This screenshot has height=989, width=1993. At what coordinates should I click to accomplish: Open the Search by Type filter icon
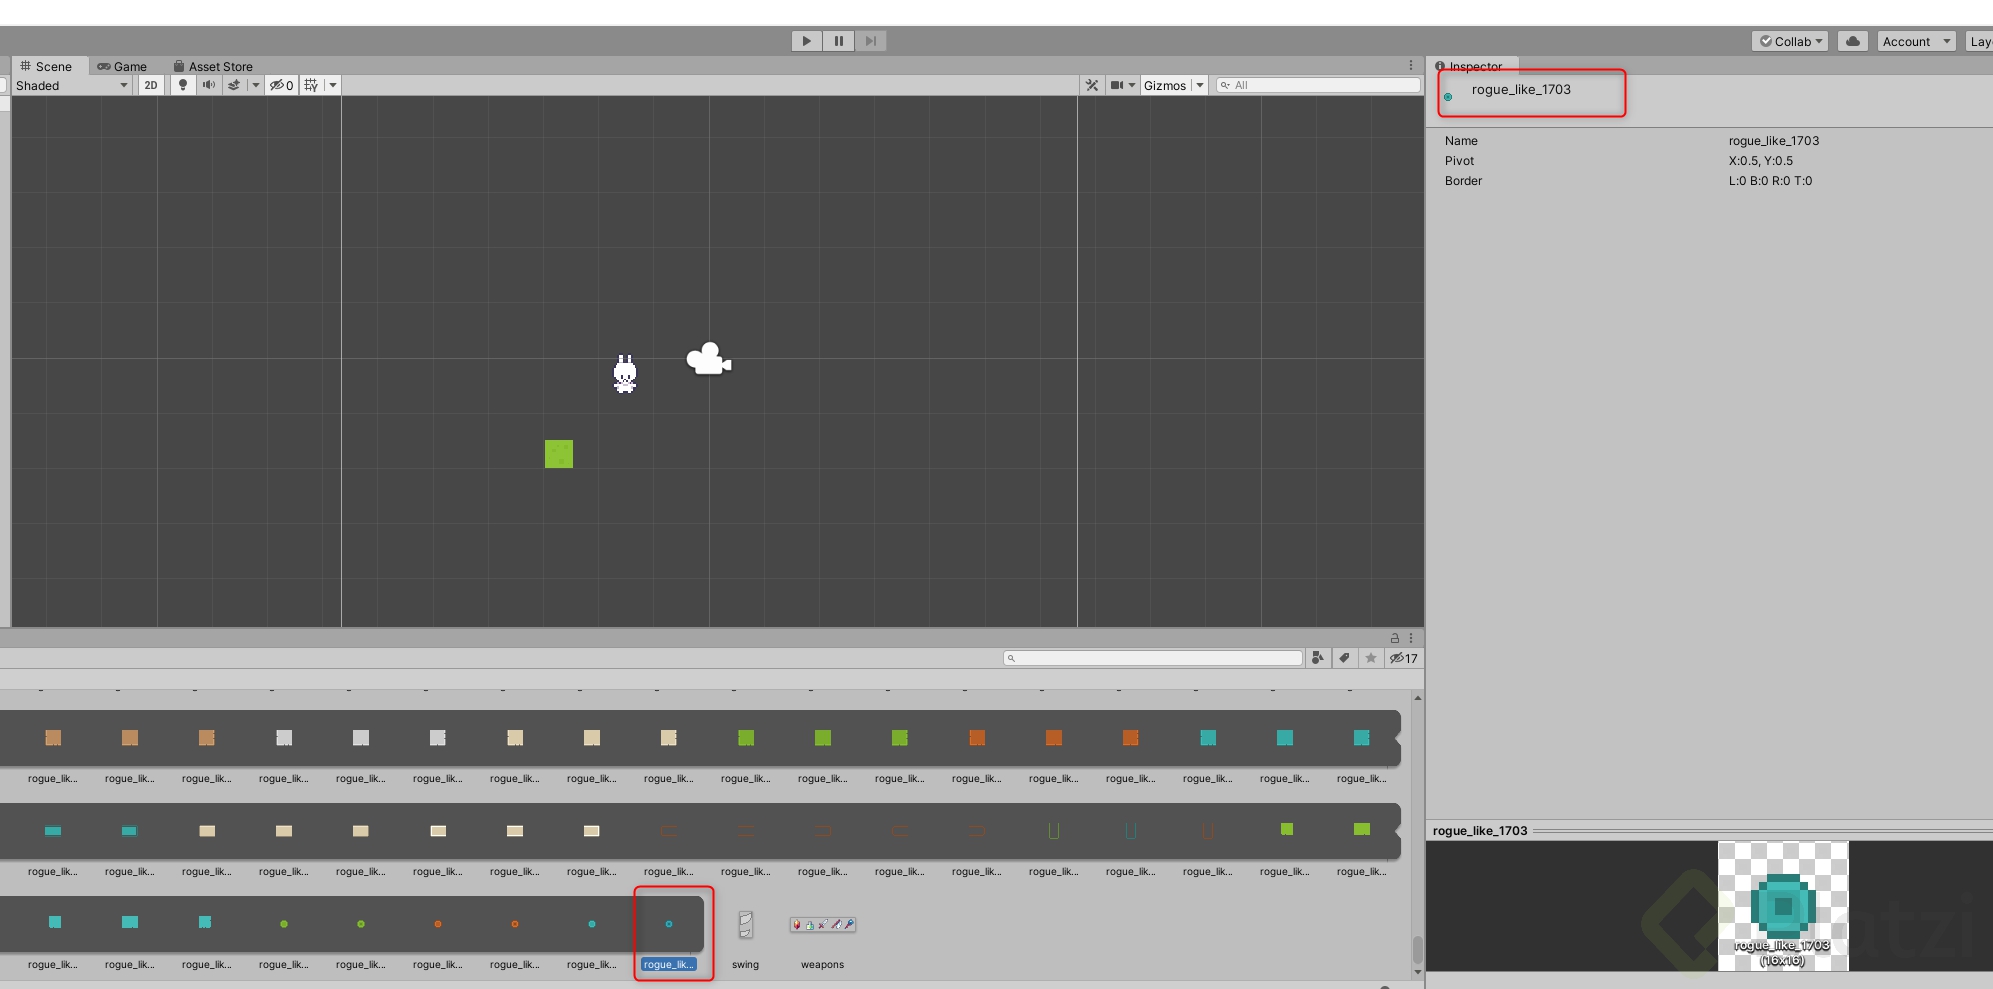click(1318, 658)
